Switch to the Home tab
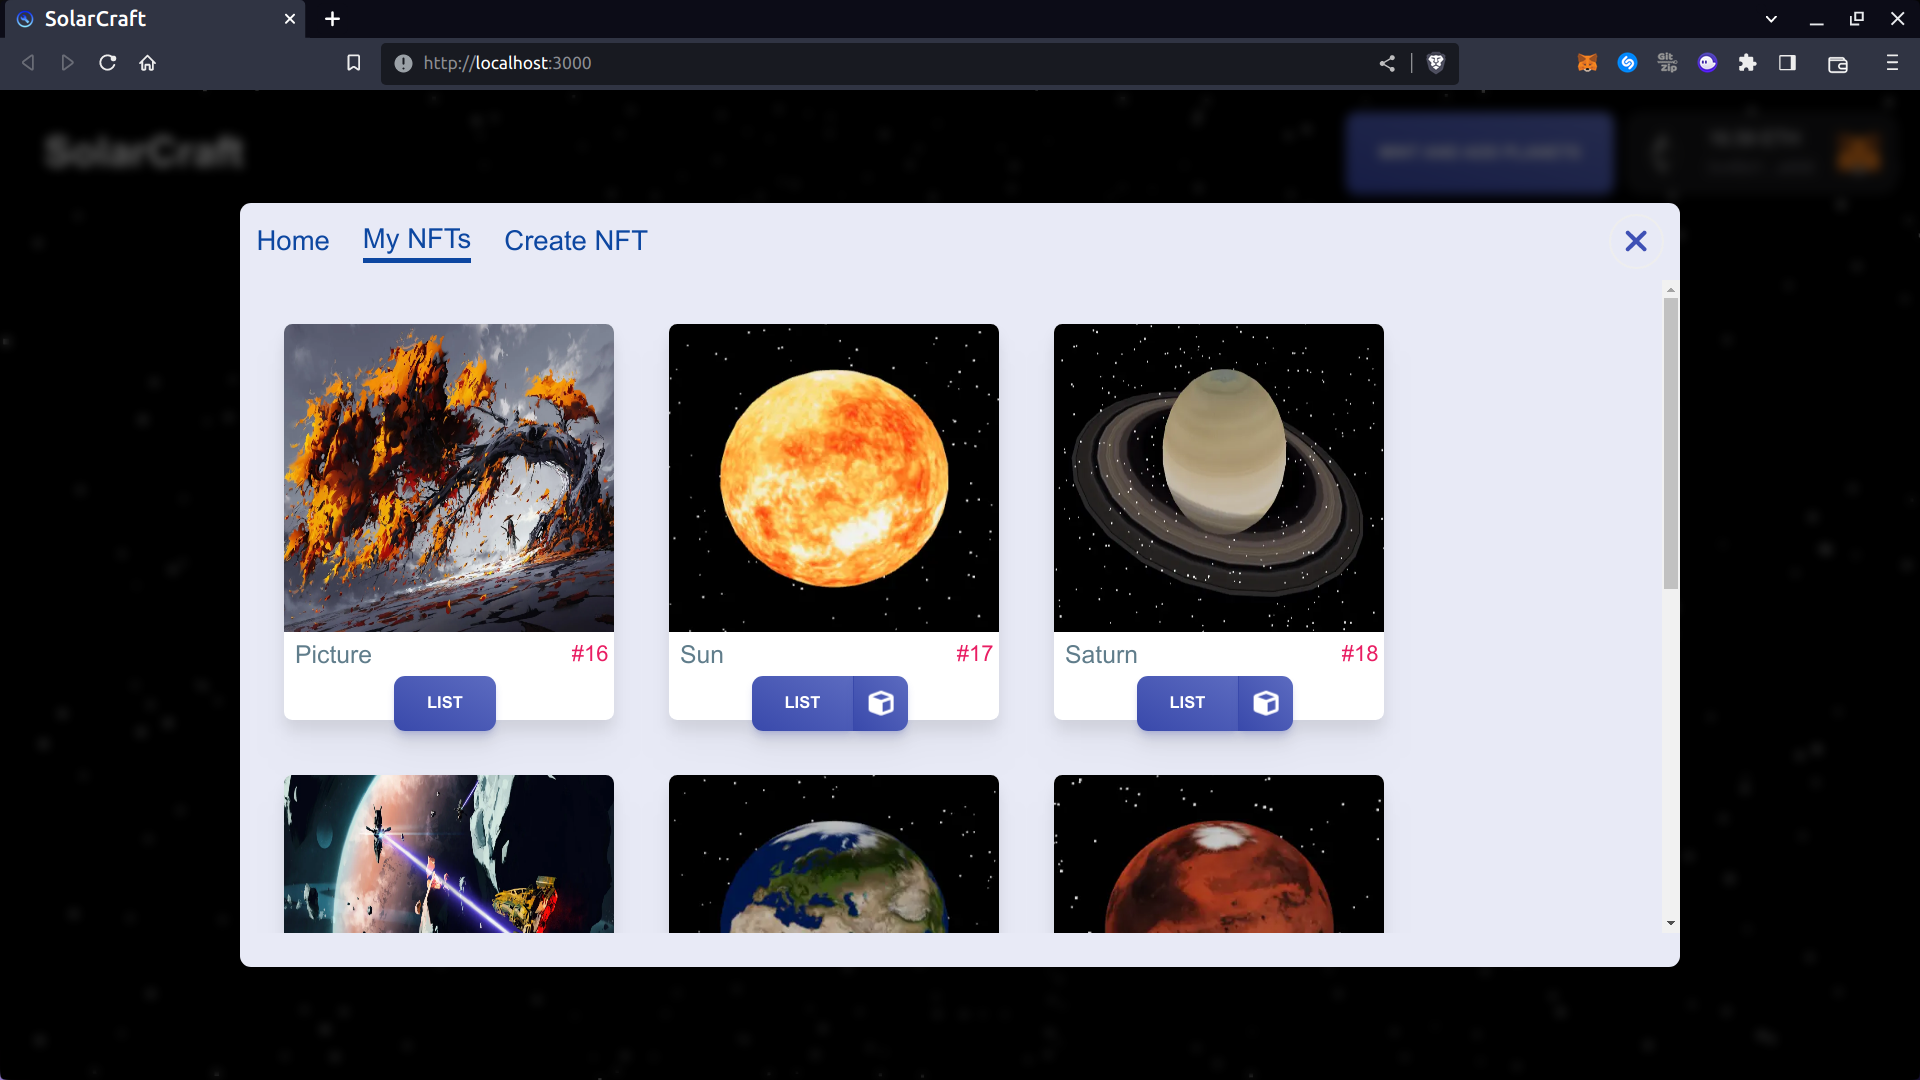 pos(292,241)
